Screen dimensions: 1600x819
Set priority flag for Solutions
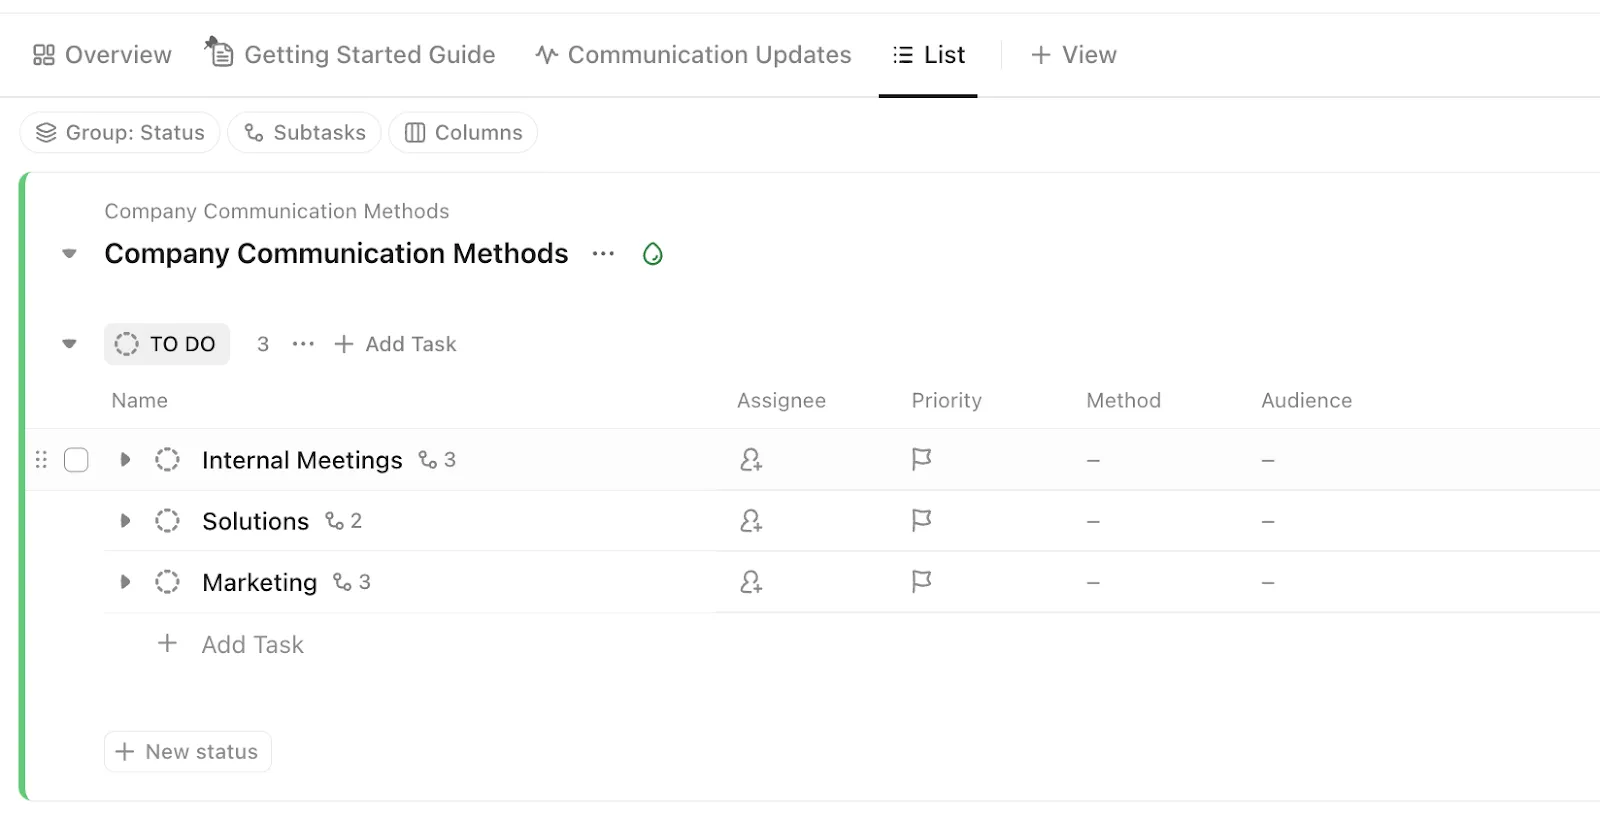click(921, 521)
